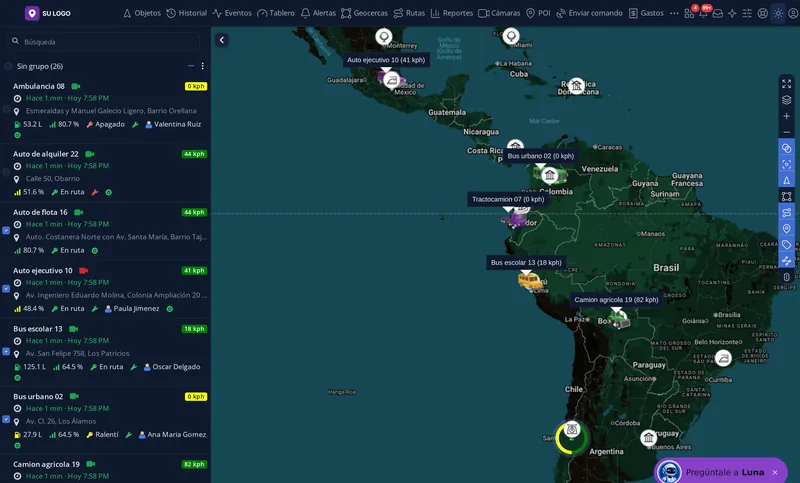Open the Reportes section
Image resolution: width=800 pixels, height=483 pixels.
coord(452,13)
